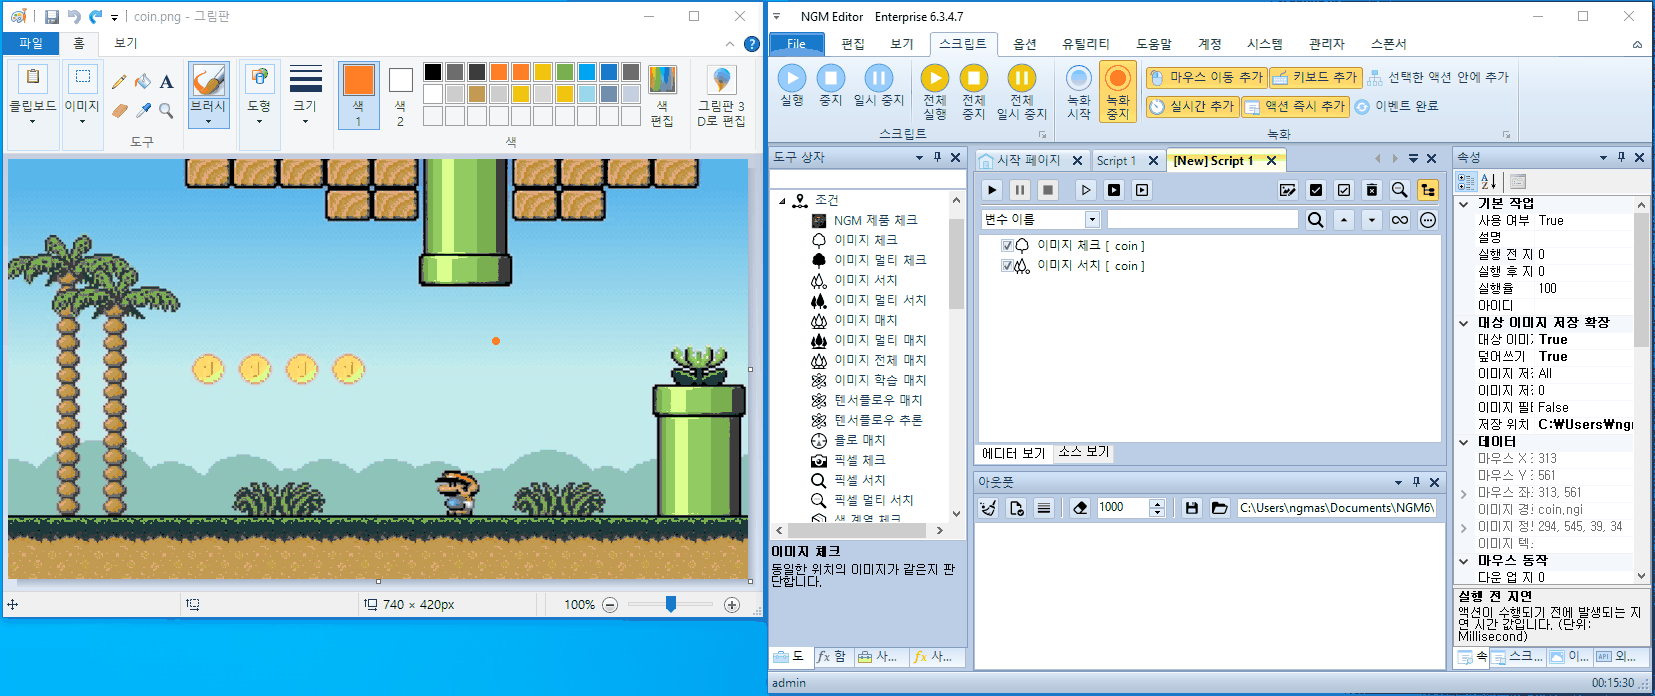Select the eraser tool in Paint
Viewport: 1655px width, 696px height.
pyautogui.click(x=119, y=110)
